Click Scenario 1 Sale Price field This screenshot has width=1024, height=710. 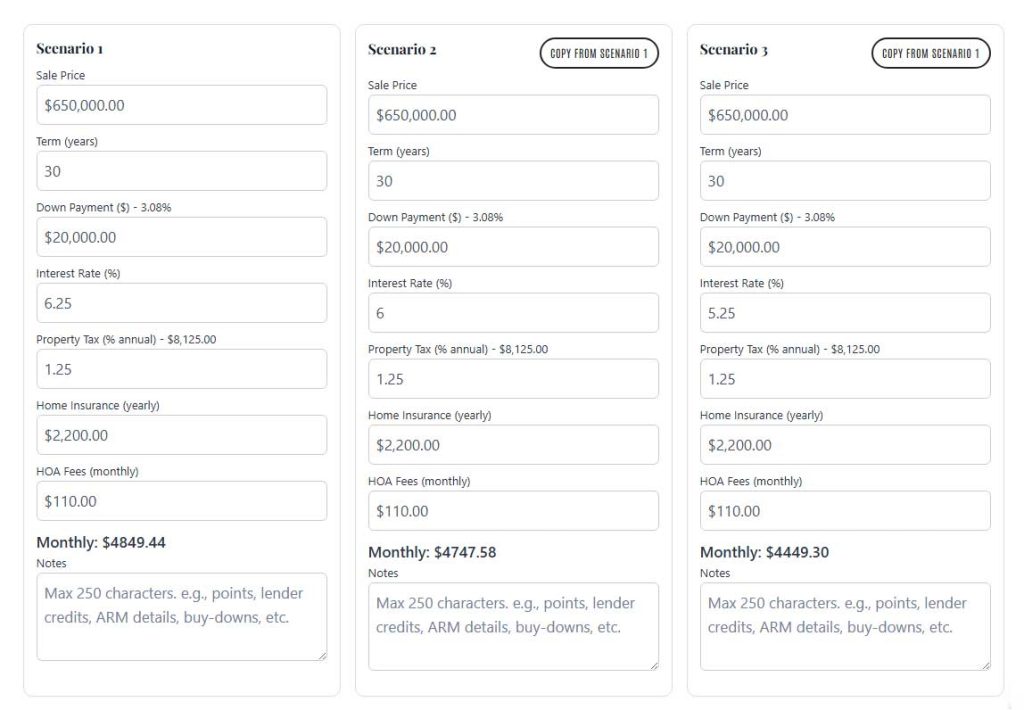181,105
